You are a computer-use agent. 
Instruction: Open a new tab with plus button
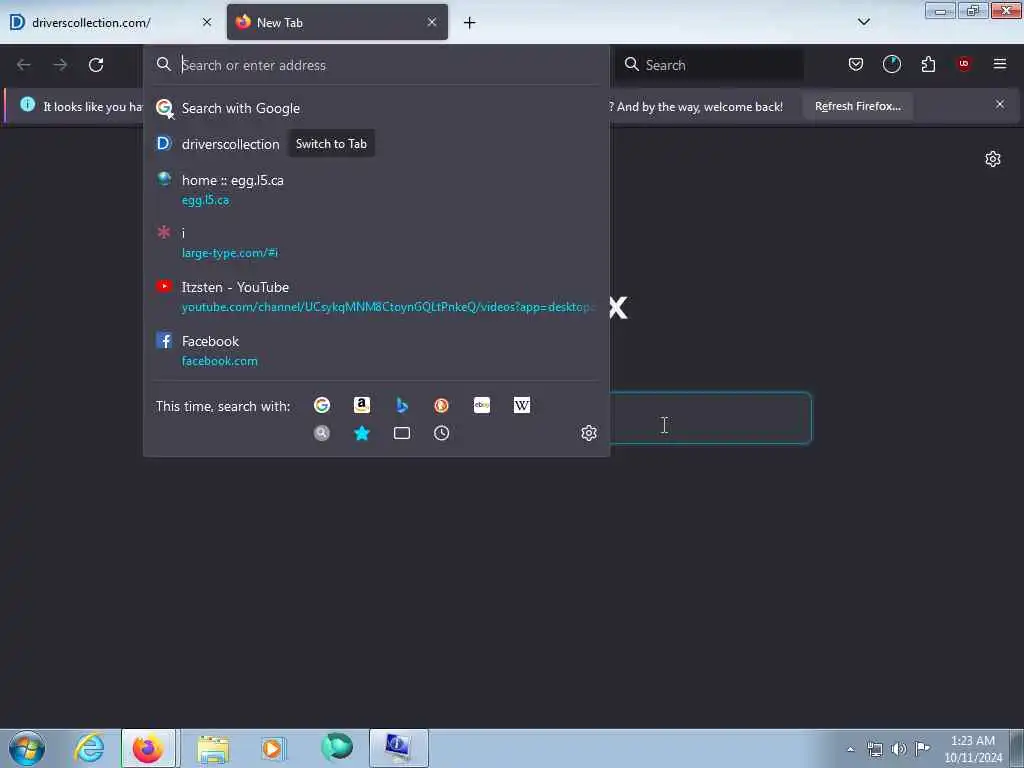tap(470, 23)
